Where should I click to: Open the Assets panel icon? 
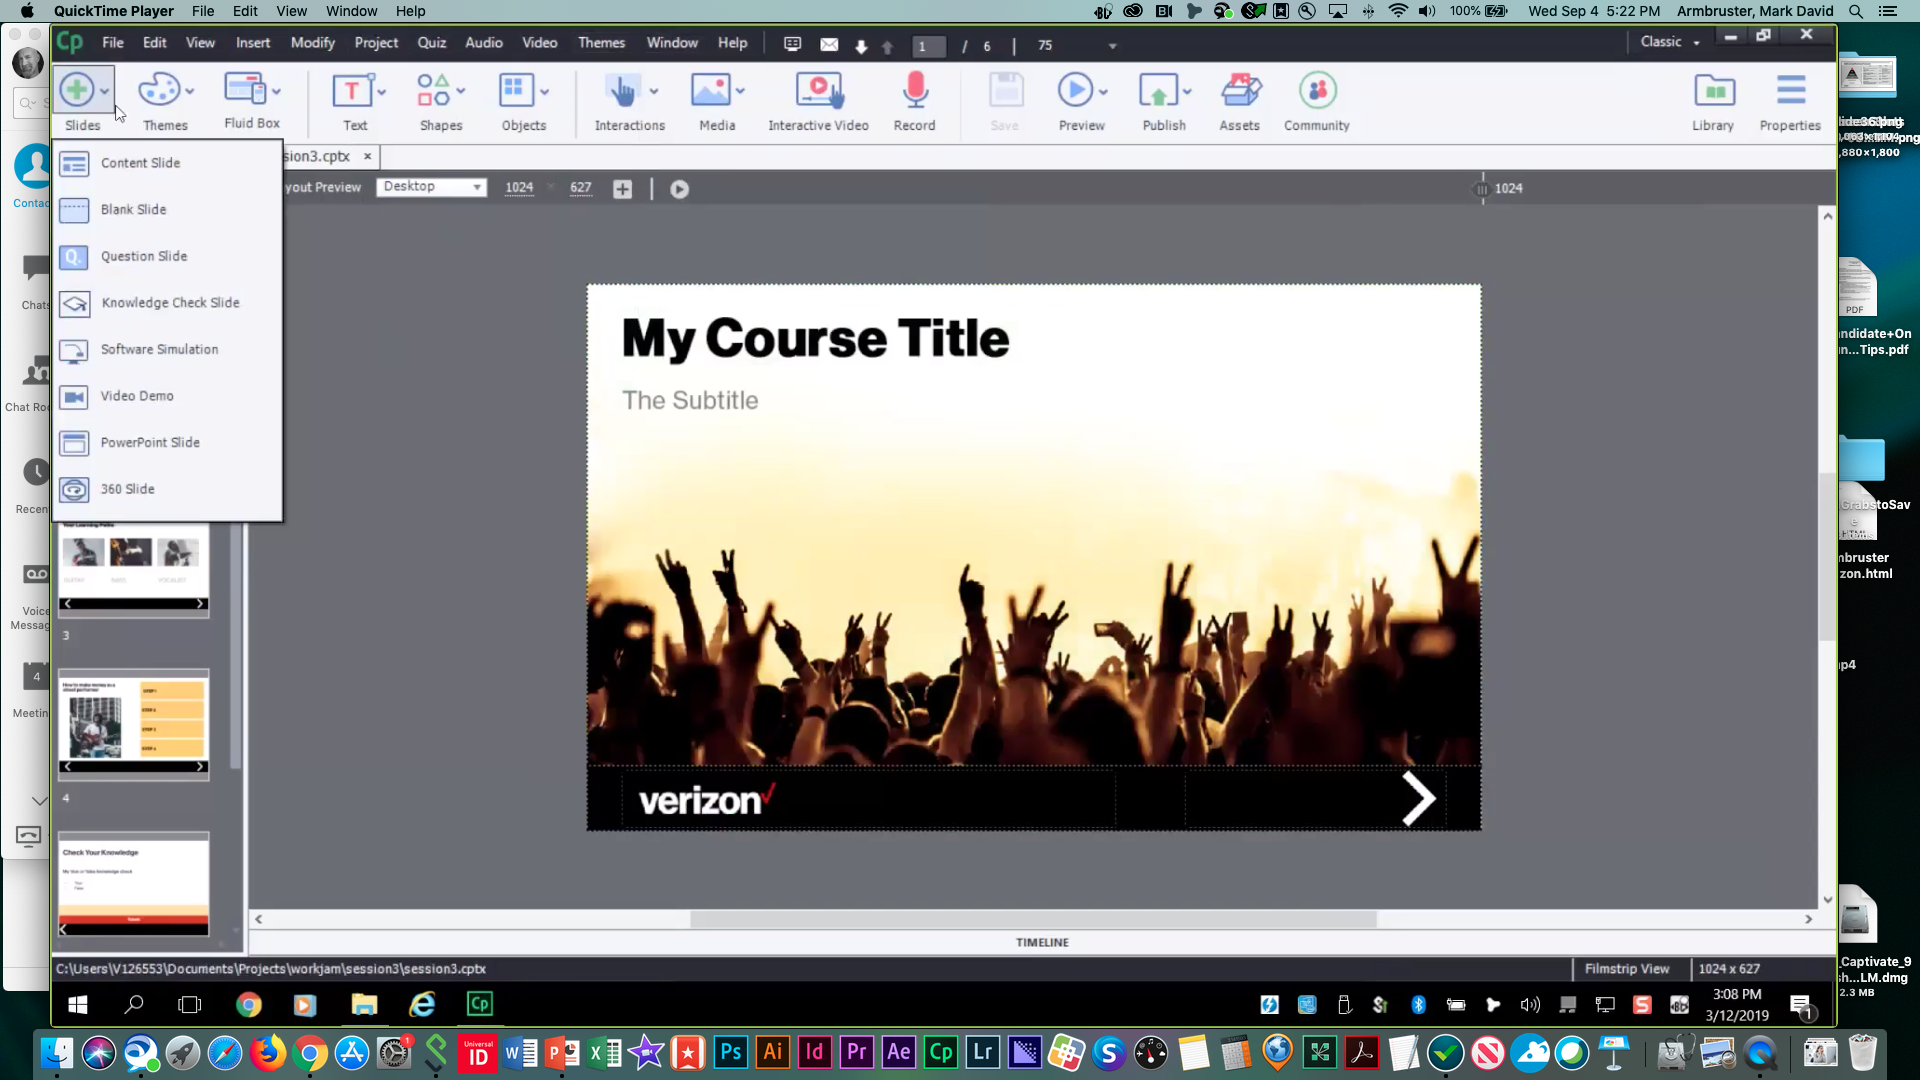[x=1239, y=92]
